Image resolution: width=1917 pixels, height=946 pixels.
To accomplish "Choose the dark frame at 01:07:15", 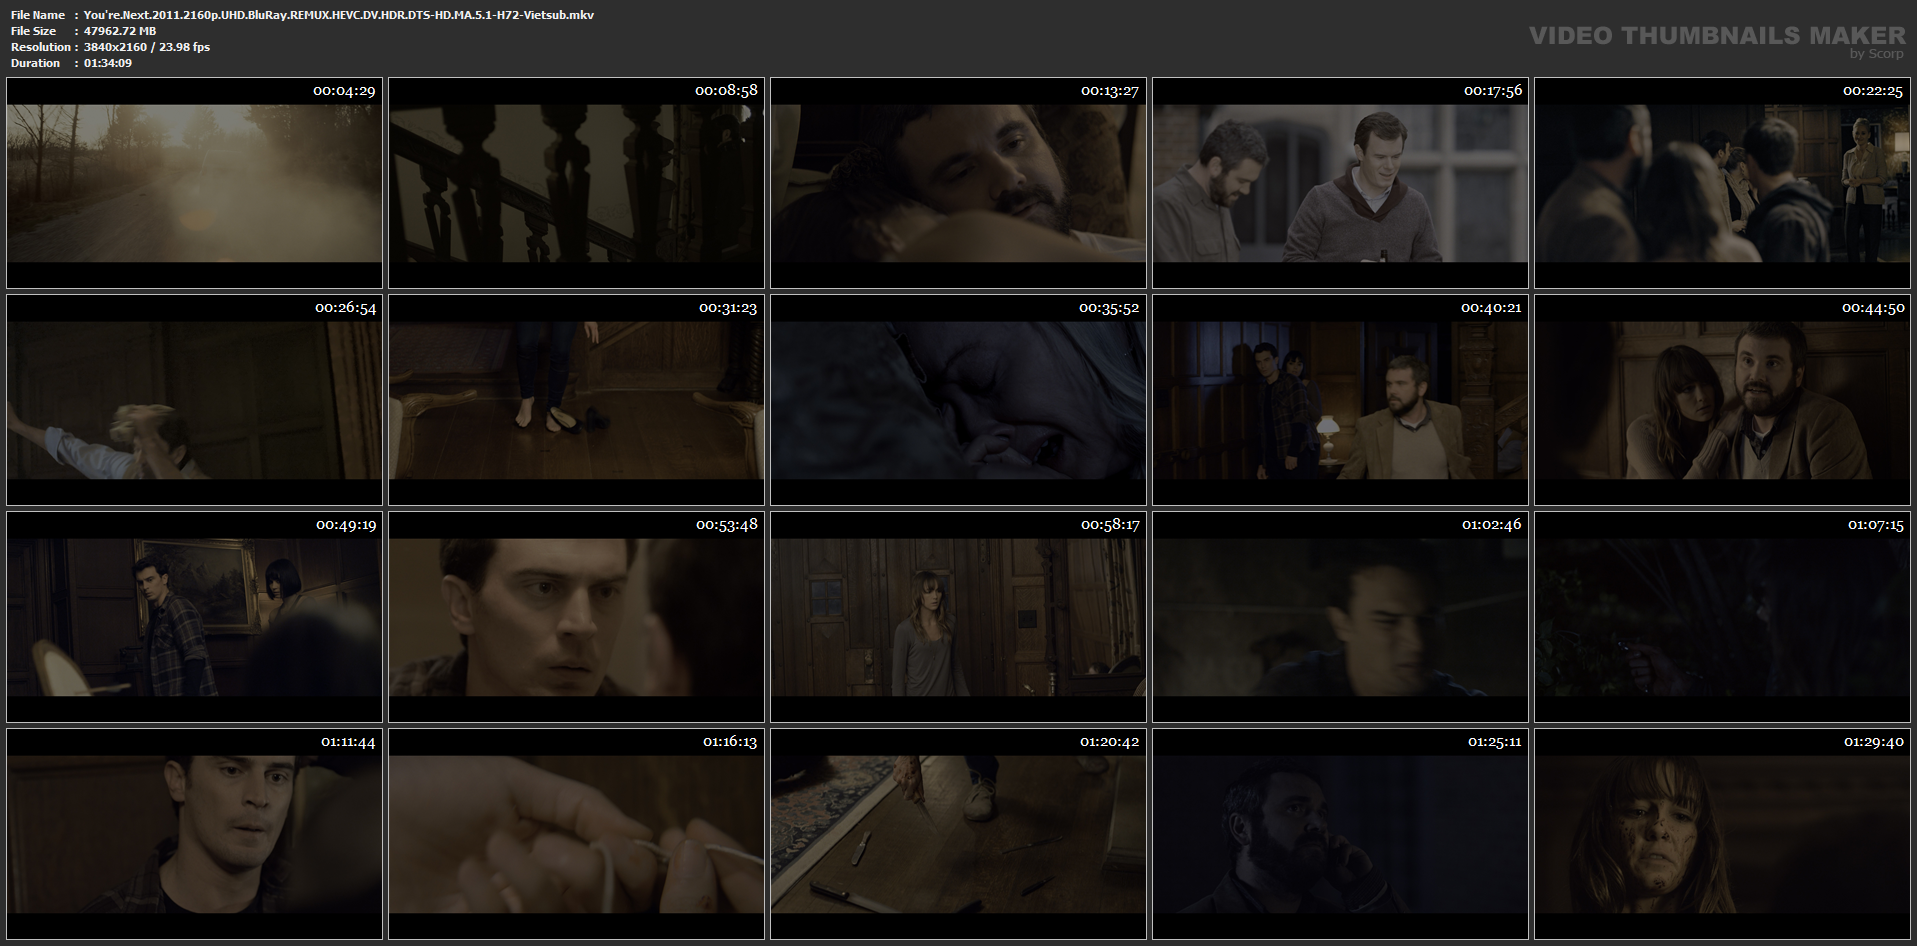I will pyautogui.click(x=1722, y=617).
